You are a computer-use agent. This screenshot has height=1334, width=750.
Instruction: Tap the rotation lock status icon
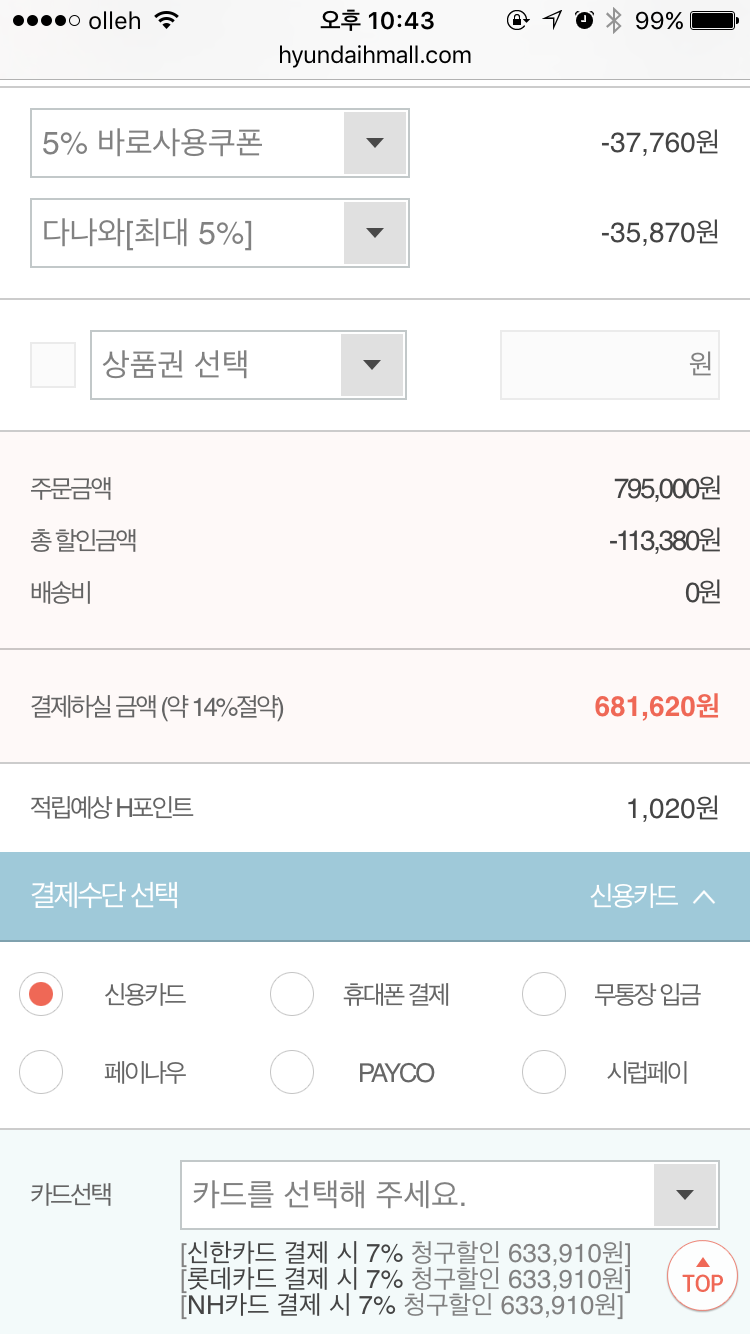[x=518, y=21]
